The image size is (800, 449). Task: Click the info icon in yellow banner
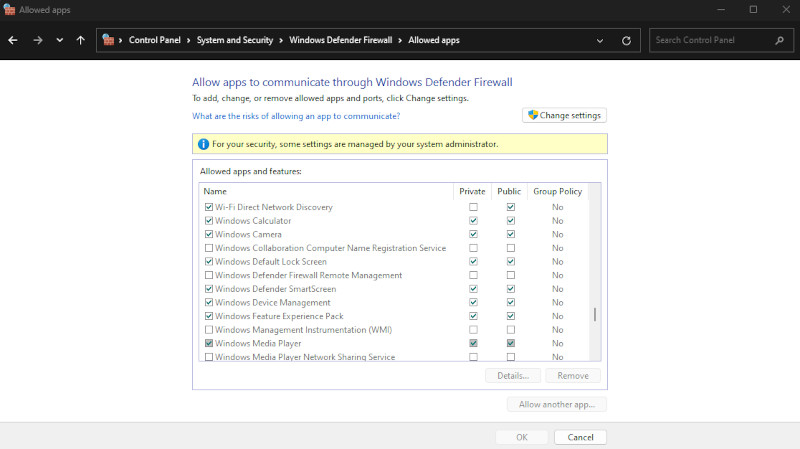coord(203,144)
